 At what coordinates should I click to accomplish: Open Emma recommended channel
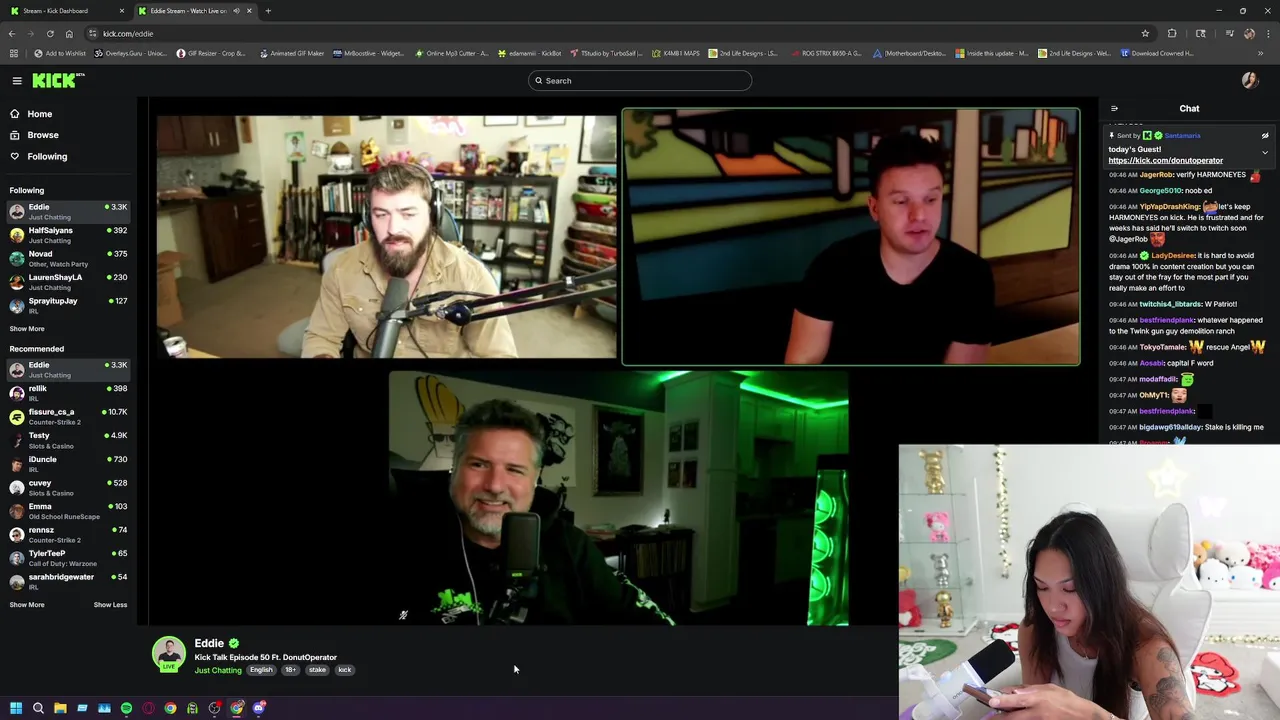(x=68, y=511)
